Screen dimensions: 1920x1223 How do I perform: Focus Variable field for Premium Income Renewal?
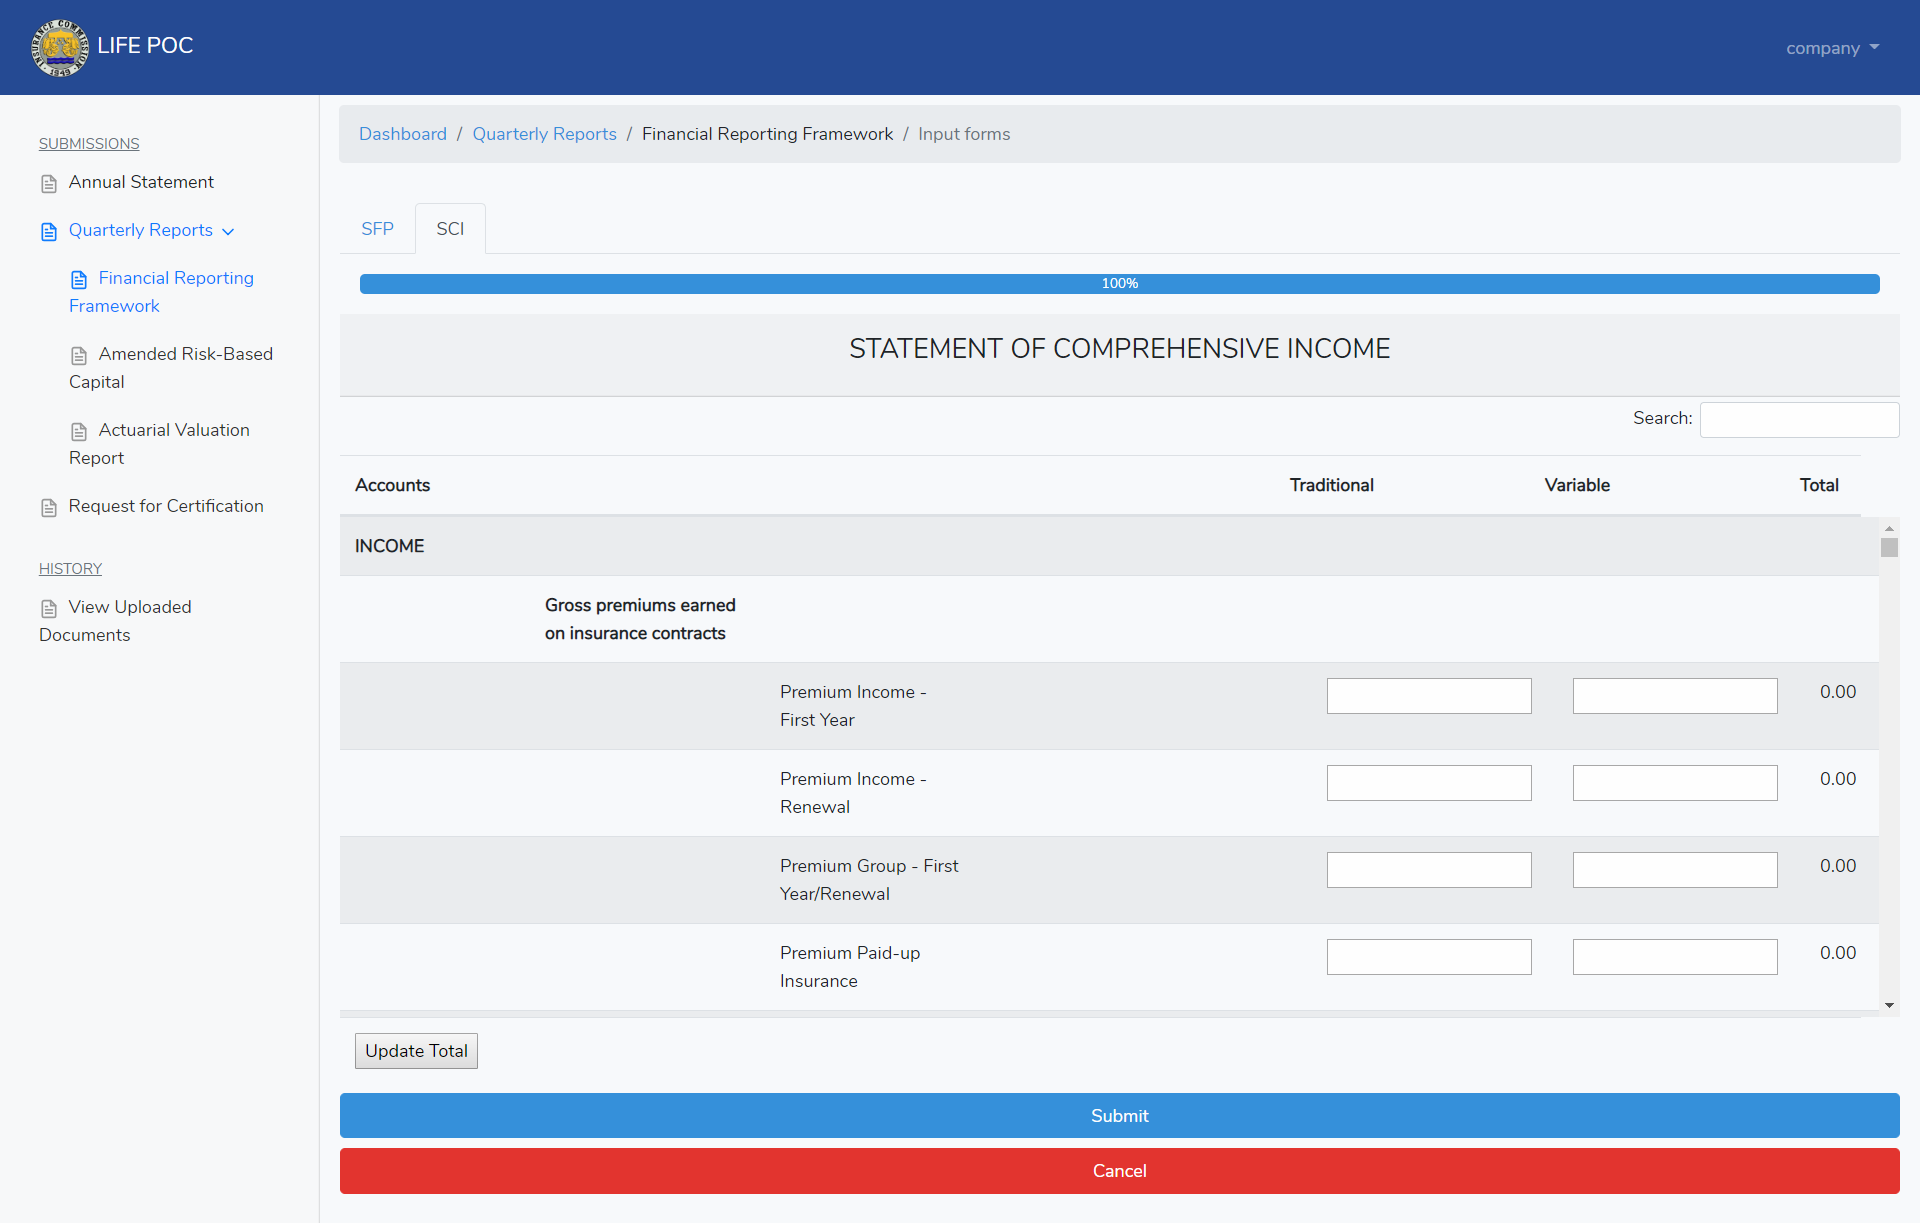(1675, 783)
